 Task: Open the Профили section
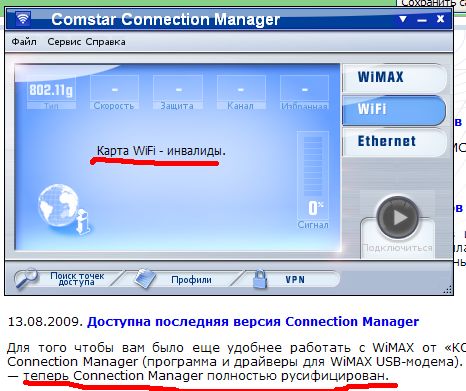coord(191,279)
